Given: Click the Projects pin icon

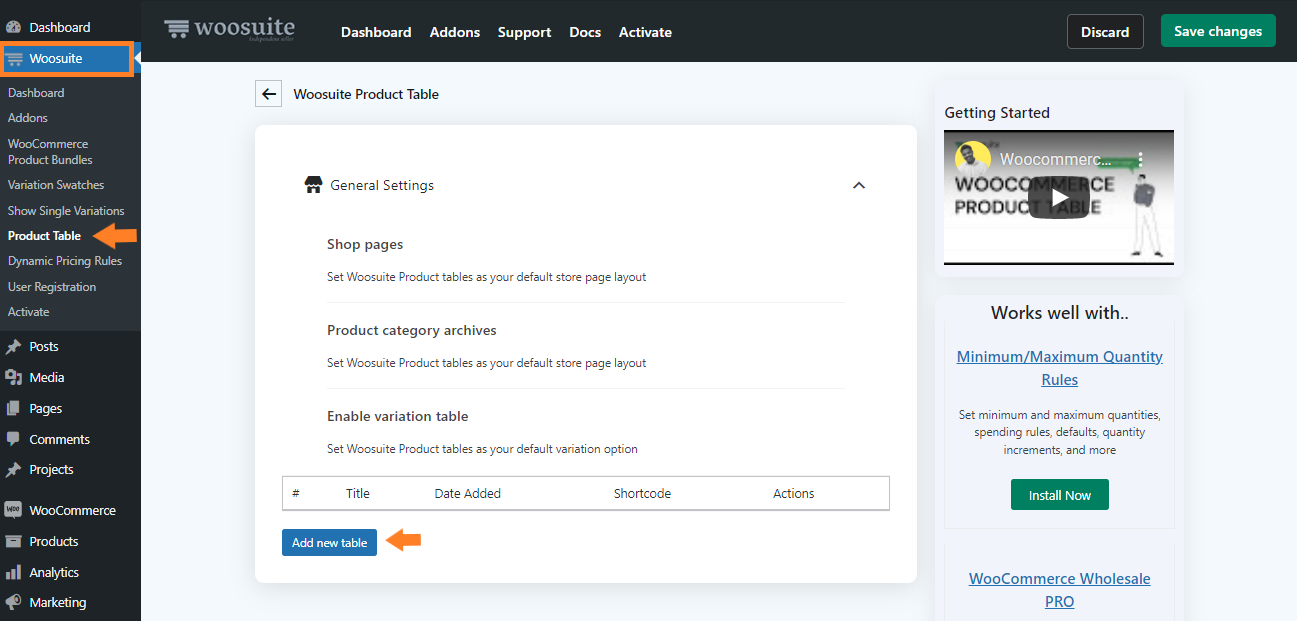Looking at the screenshot, I should tap(13, 470).
